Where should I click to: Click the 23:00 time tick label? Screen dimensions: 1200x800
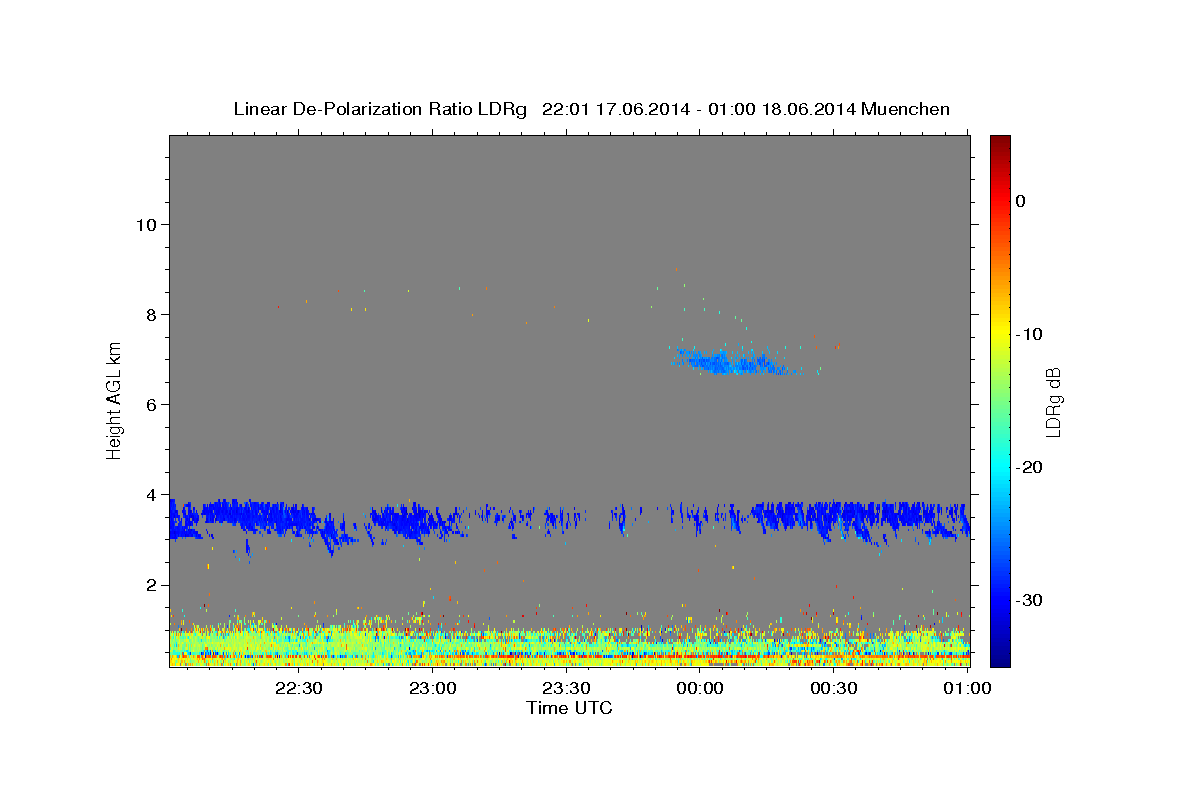tap(432, 688)
